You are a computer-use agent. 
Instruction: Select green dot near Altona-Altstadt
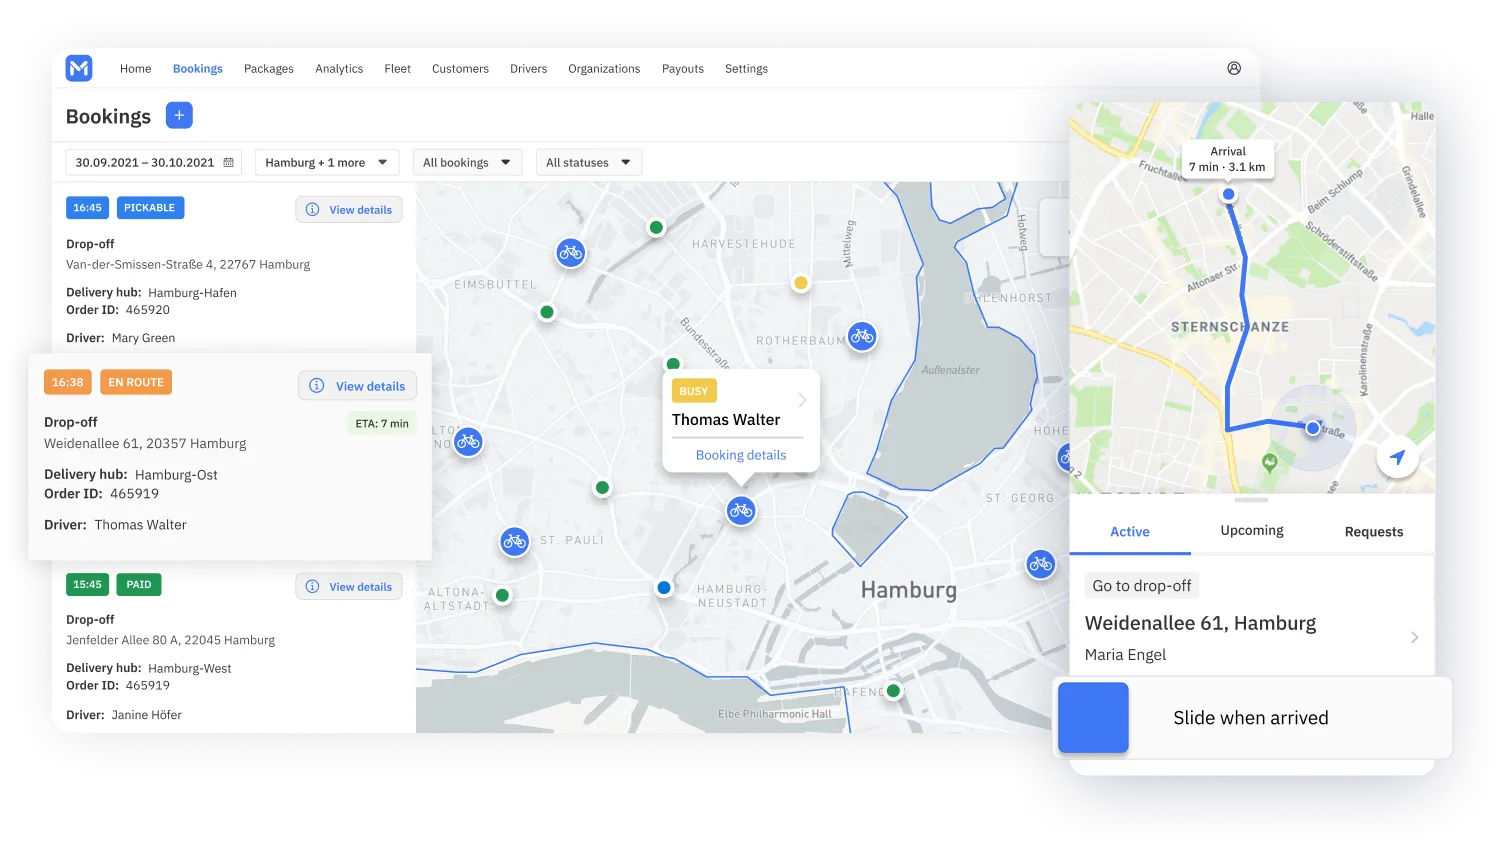click(503, 595)
